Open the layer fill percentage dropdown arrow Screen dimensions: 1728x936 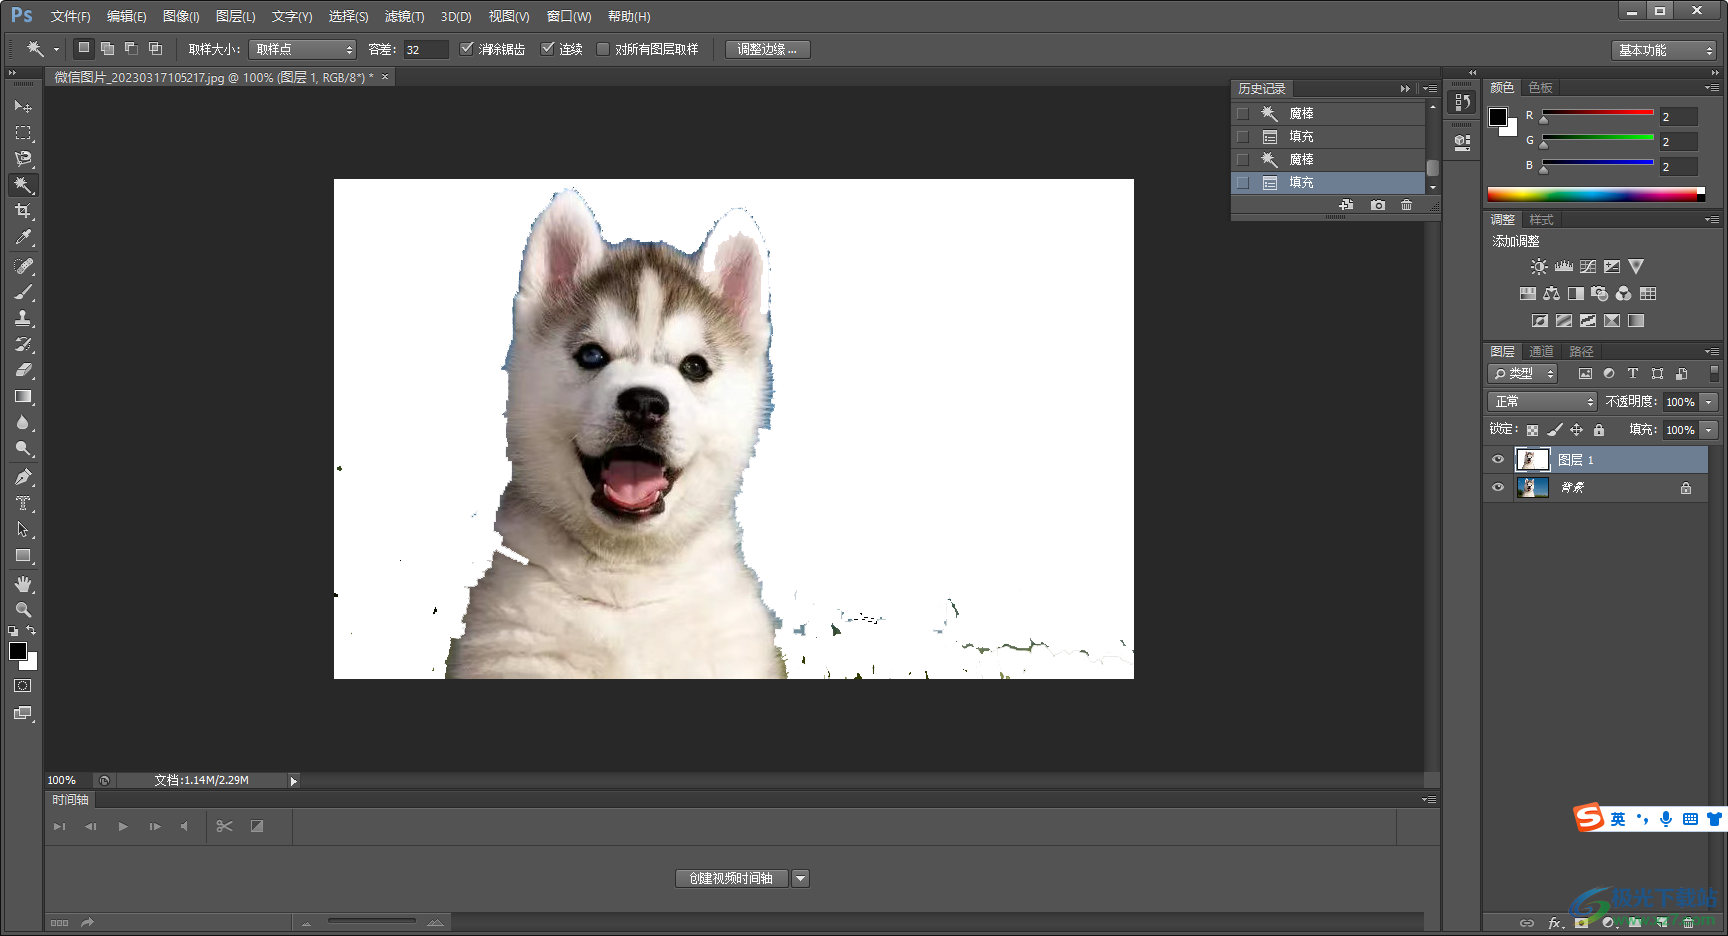click(x=1709, y=430)
